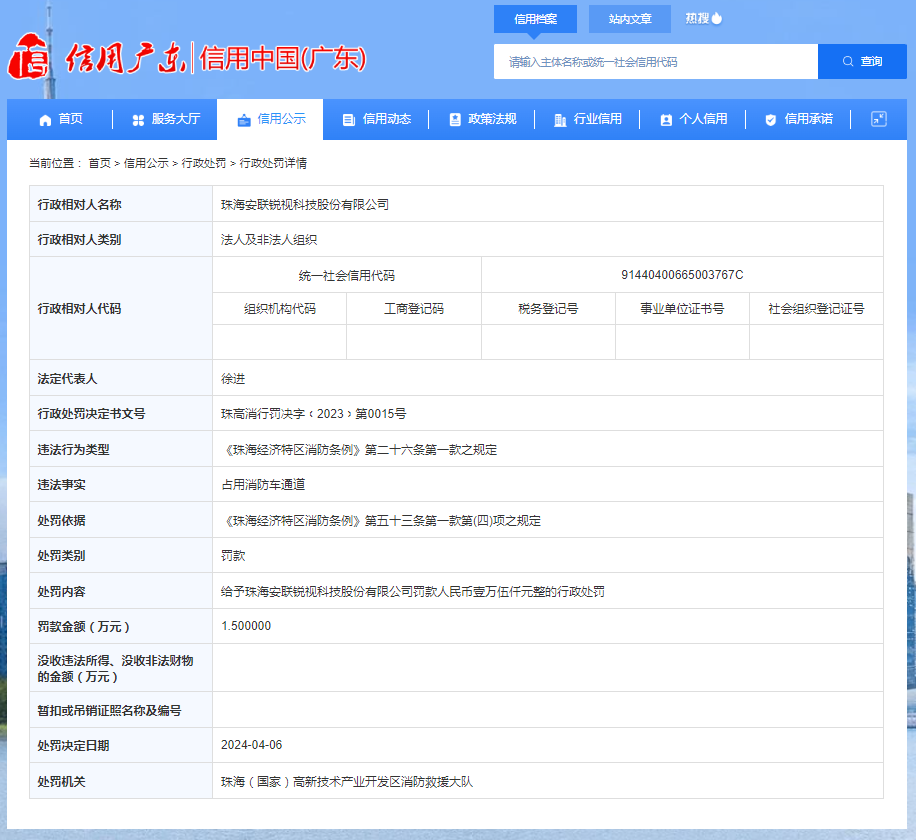
Task: Click the magnifier icon in the 查询 button
Action: point(848,61)
